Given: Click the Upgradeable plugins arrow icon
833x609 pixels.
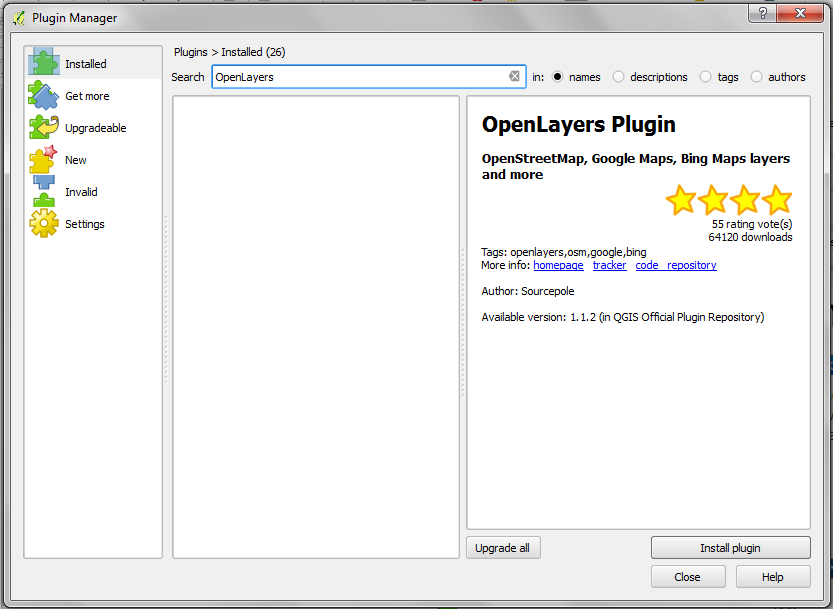Looking at the screenshot, I should tap(44, 128).
